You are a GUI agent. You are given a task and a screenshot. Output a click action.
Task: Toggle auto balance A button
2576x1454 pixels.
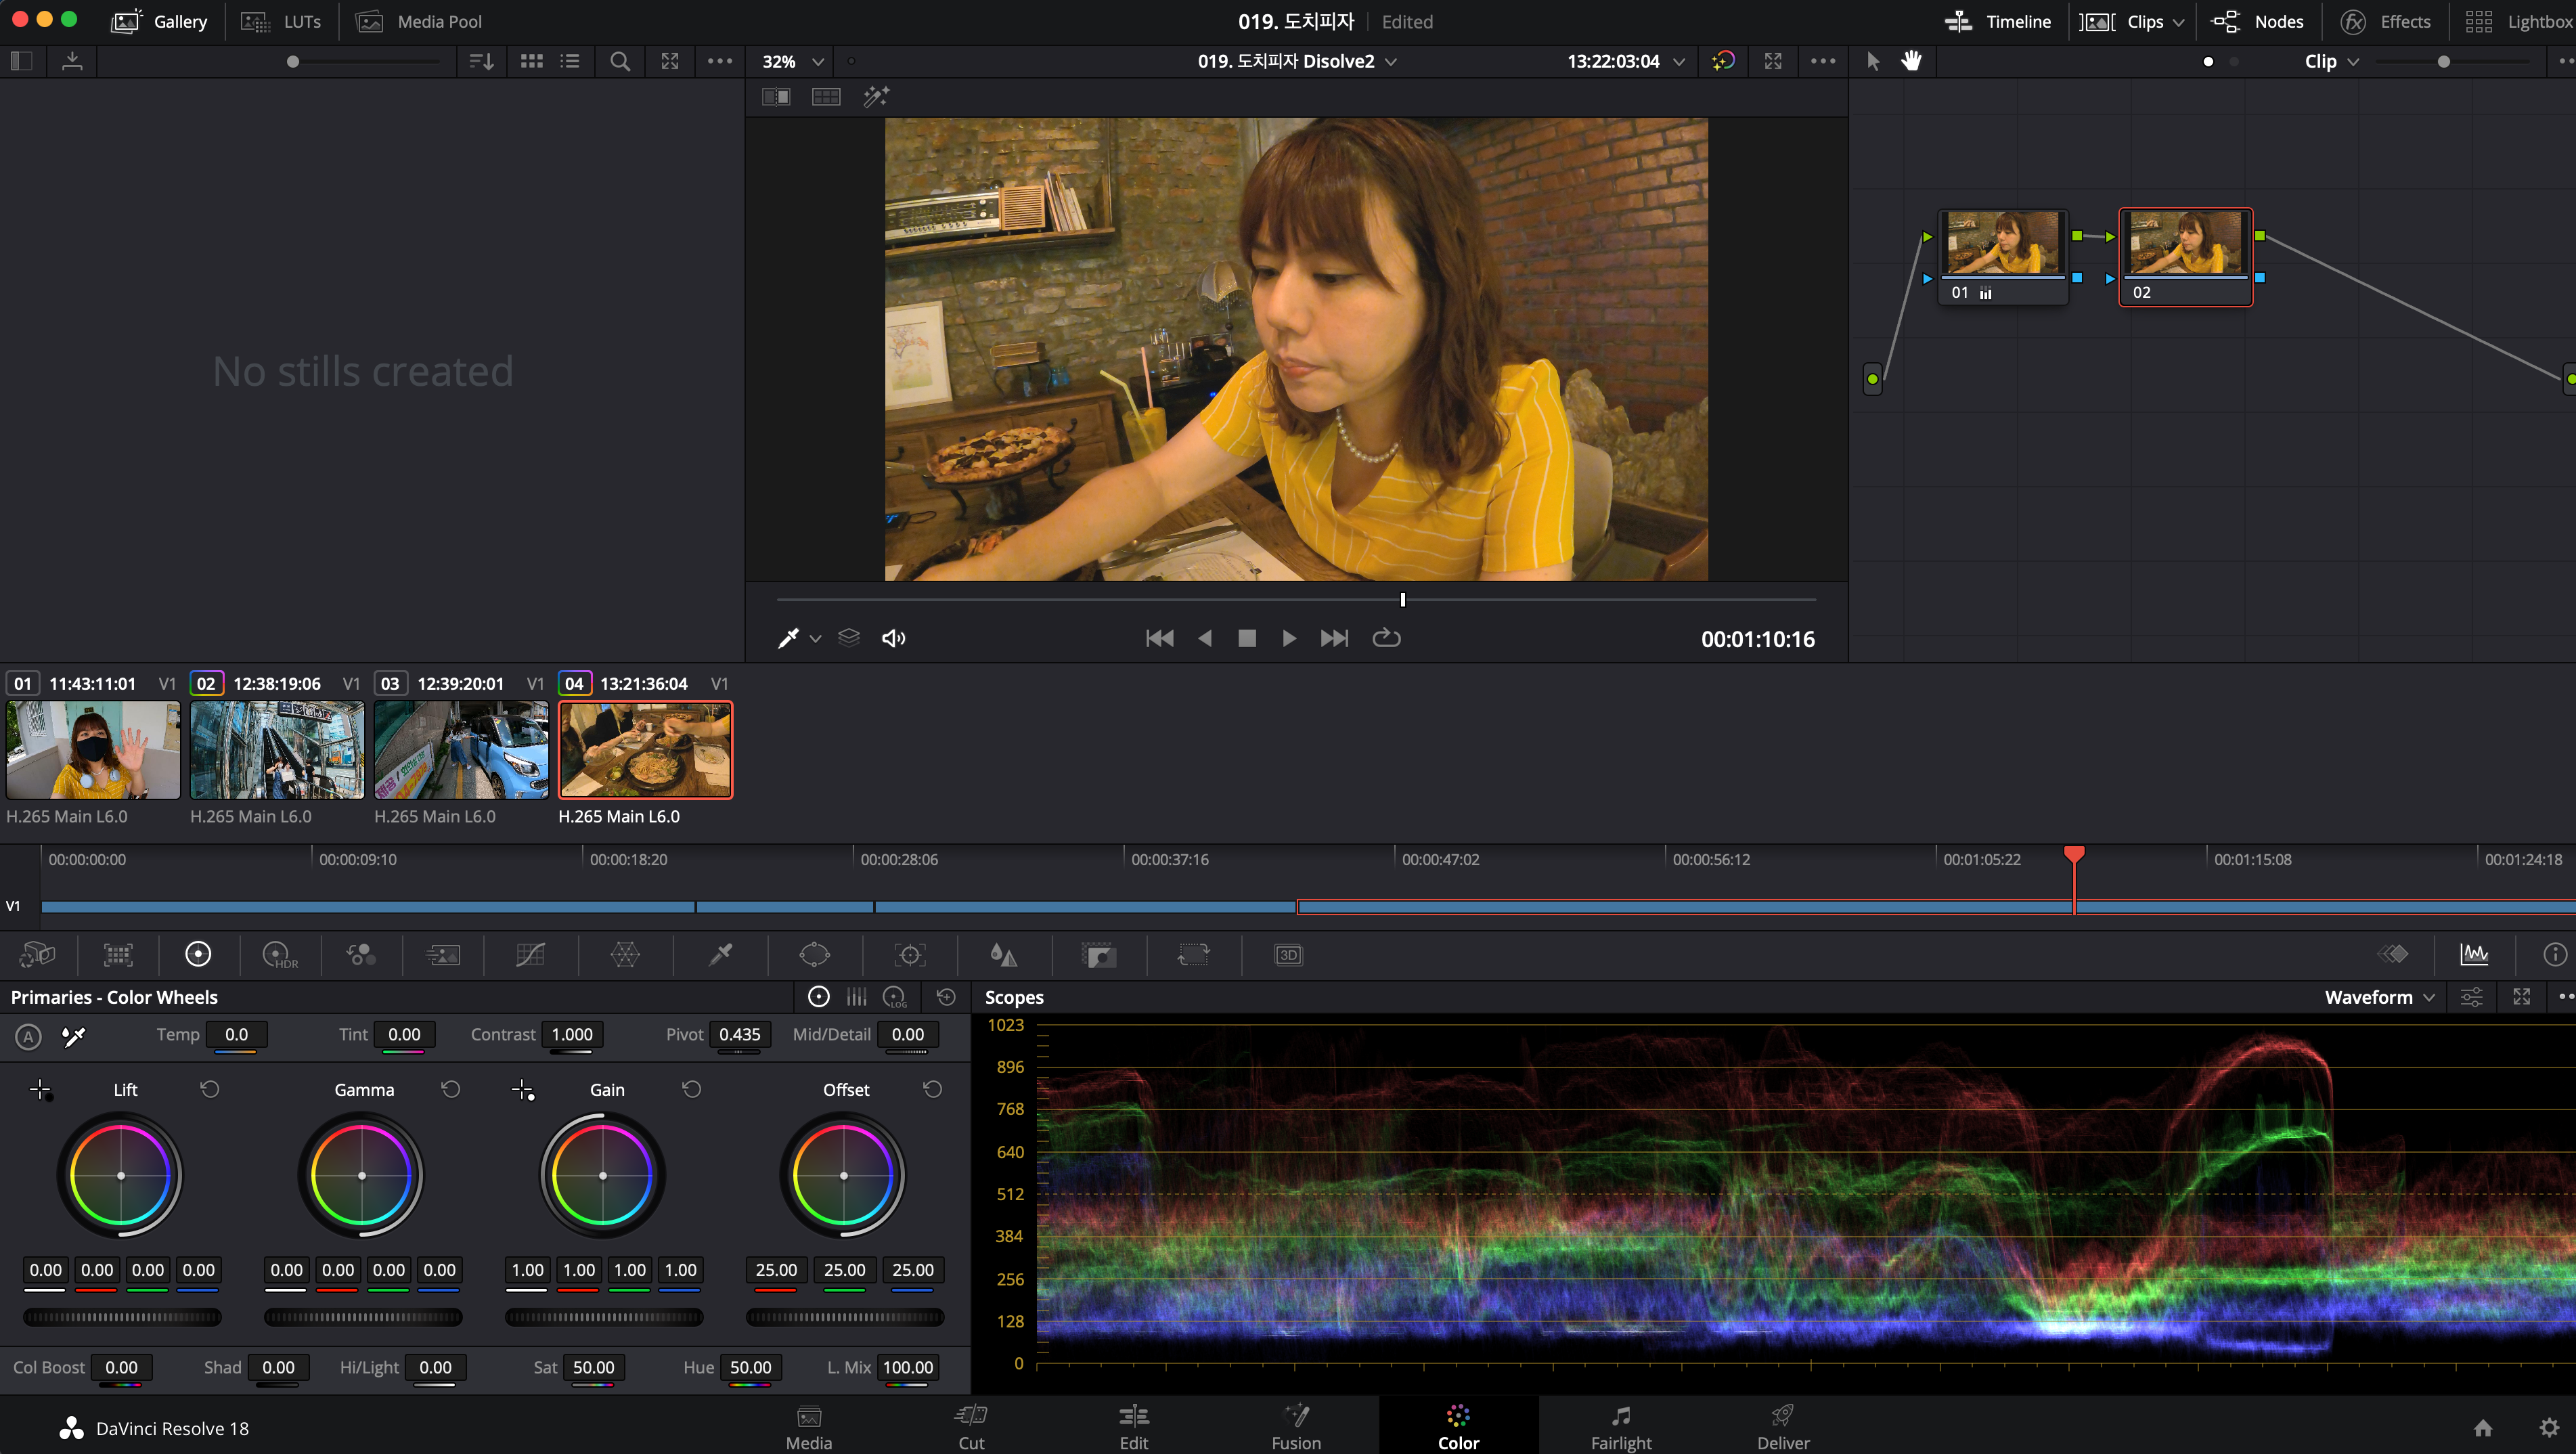(x=28, y=1036)
